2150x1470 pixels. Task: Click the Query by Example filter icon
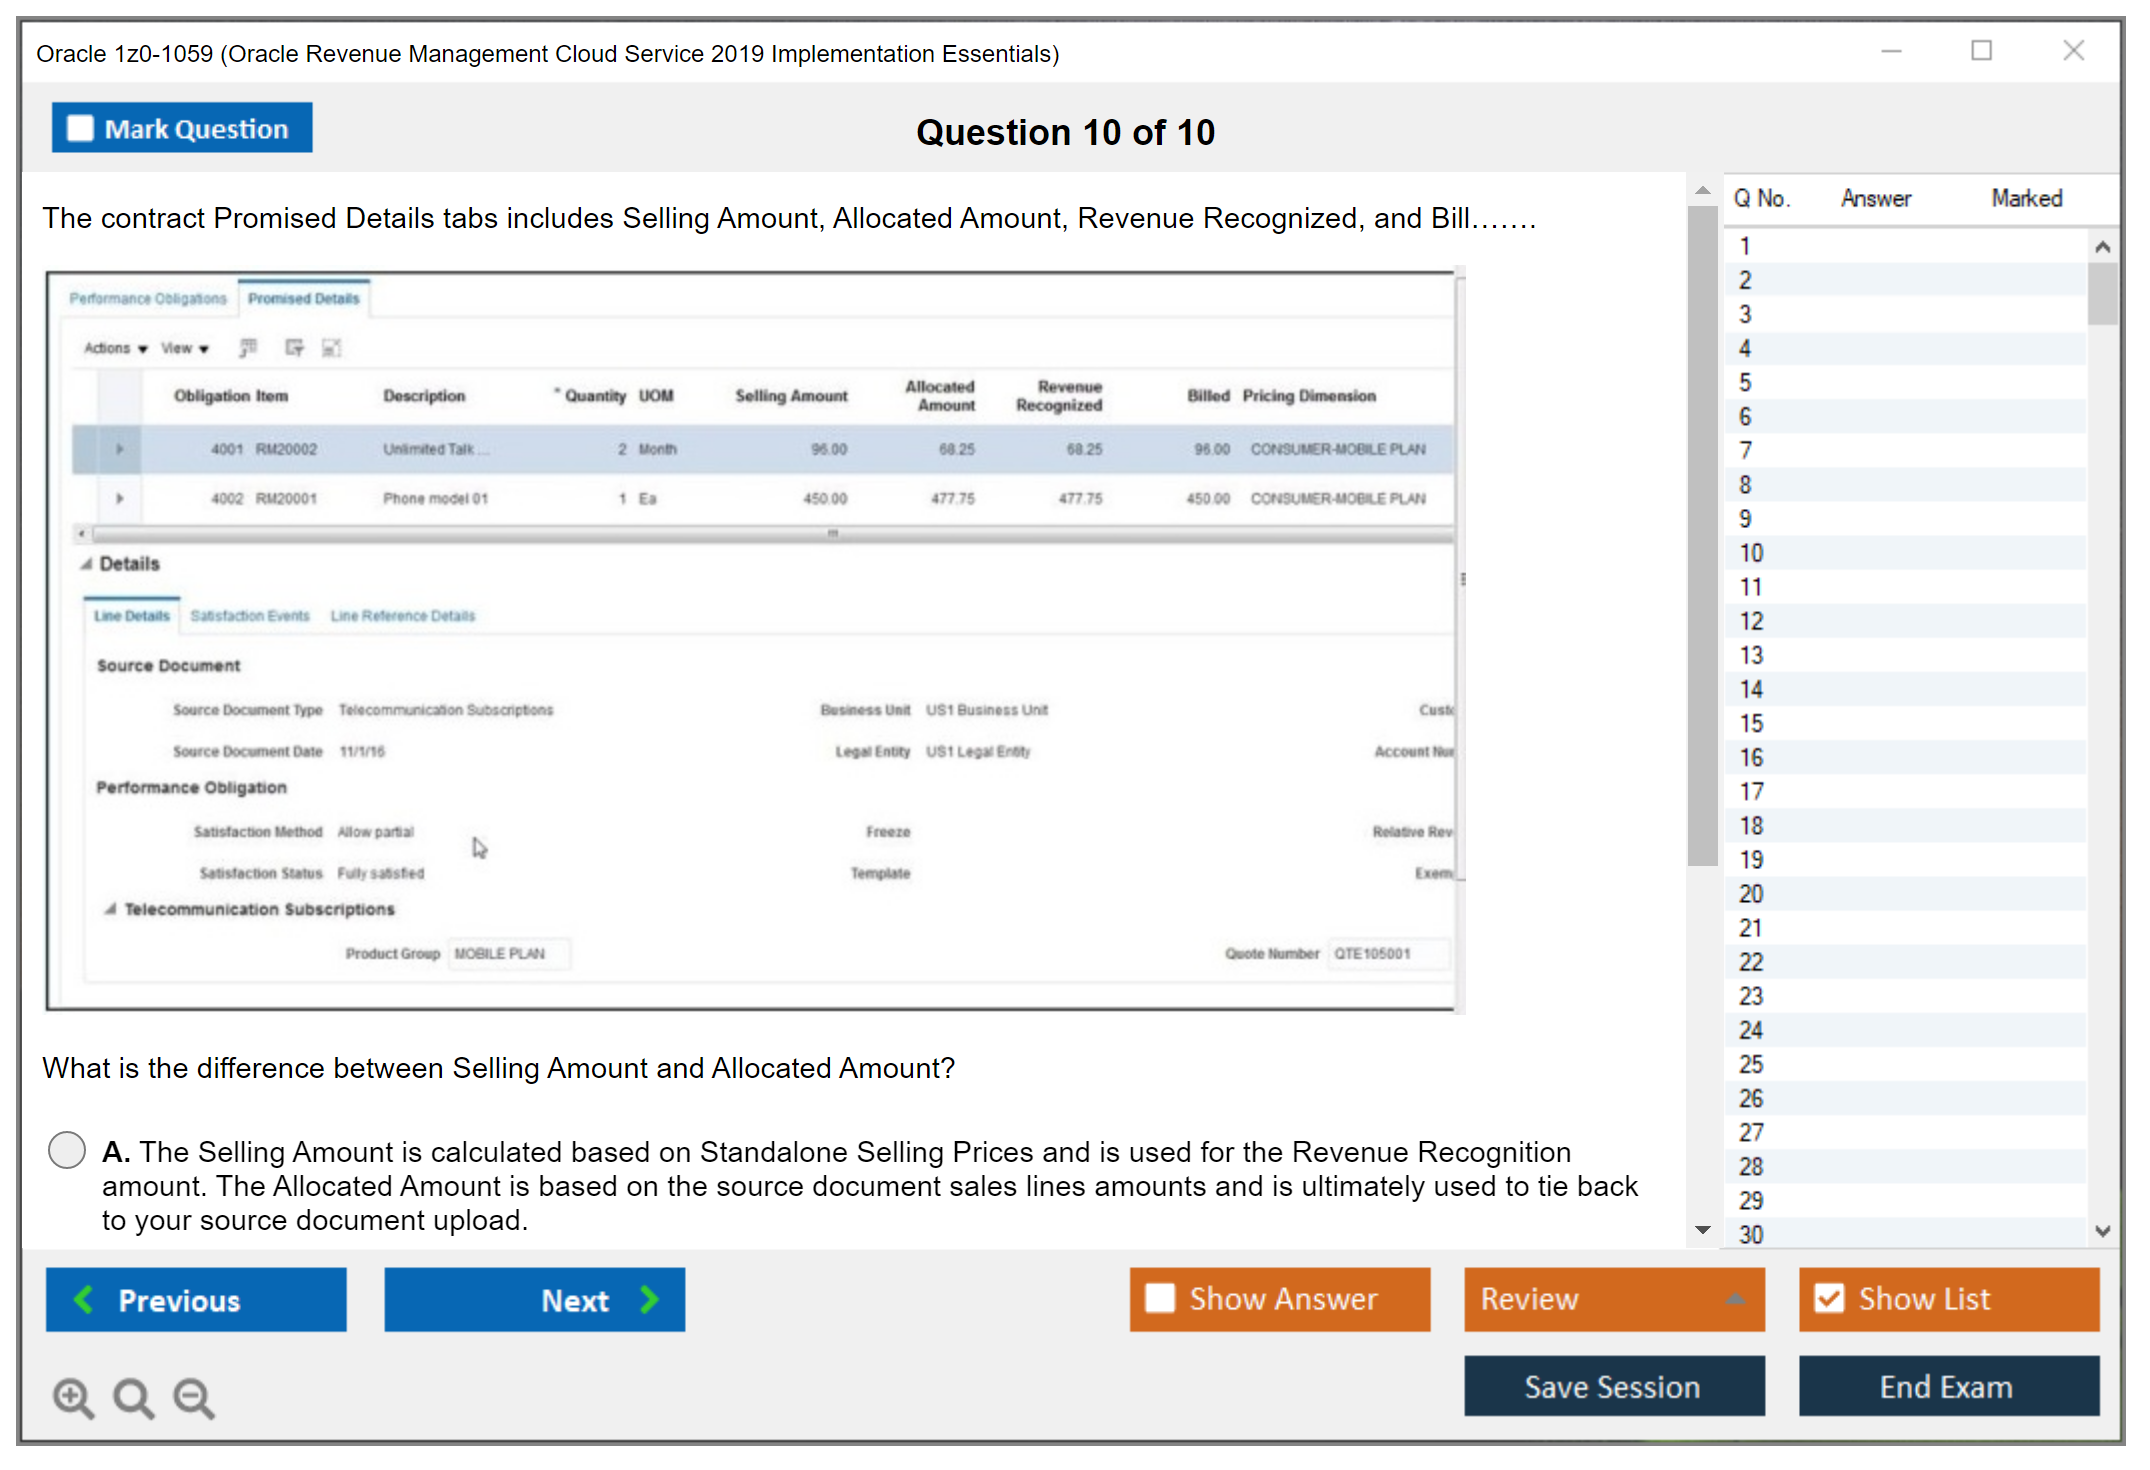tap(293, 347)
